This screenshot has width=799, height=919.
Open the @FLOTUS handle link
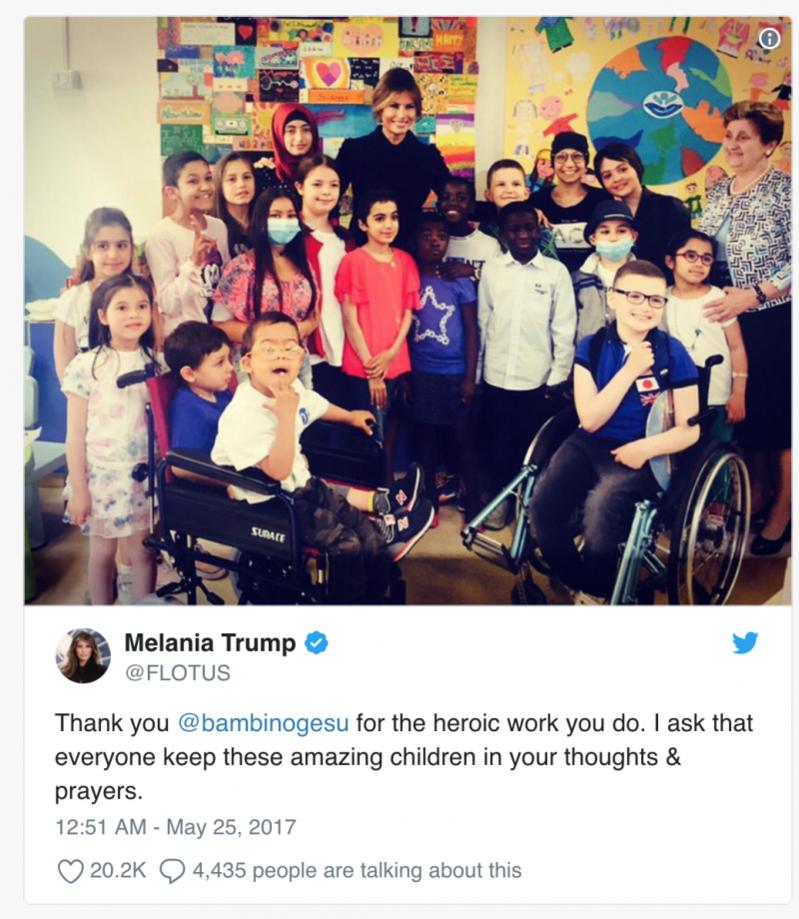click(178, 673)
